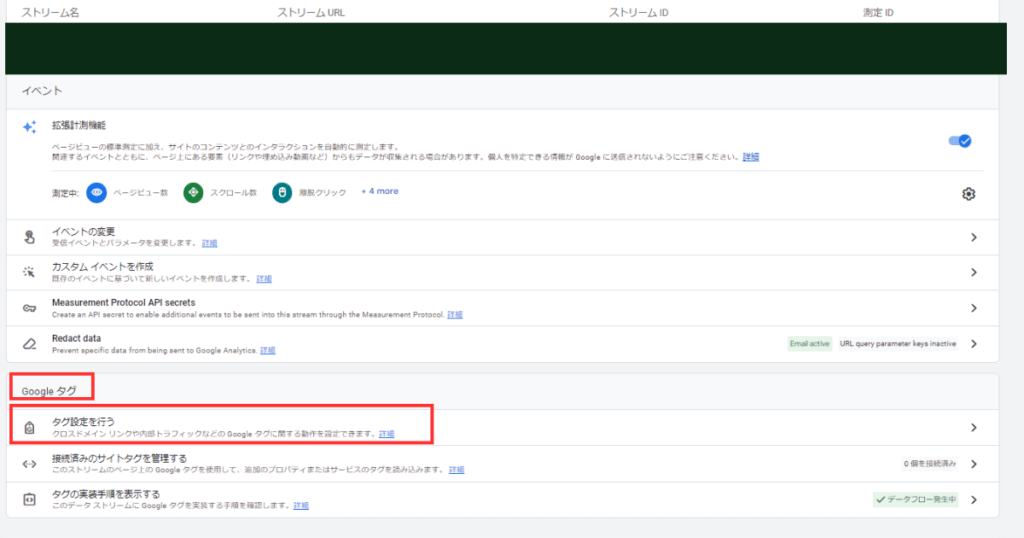Click the 0 個を接続済み status text
This screenshot has height=538, width=1024.
click(929, 464)
